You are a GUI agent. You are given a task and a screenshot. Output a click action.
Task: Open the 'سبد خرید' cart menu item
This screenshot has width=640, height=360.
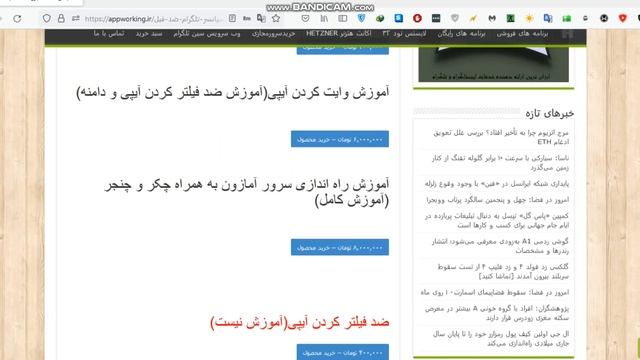pos(149,34)
